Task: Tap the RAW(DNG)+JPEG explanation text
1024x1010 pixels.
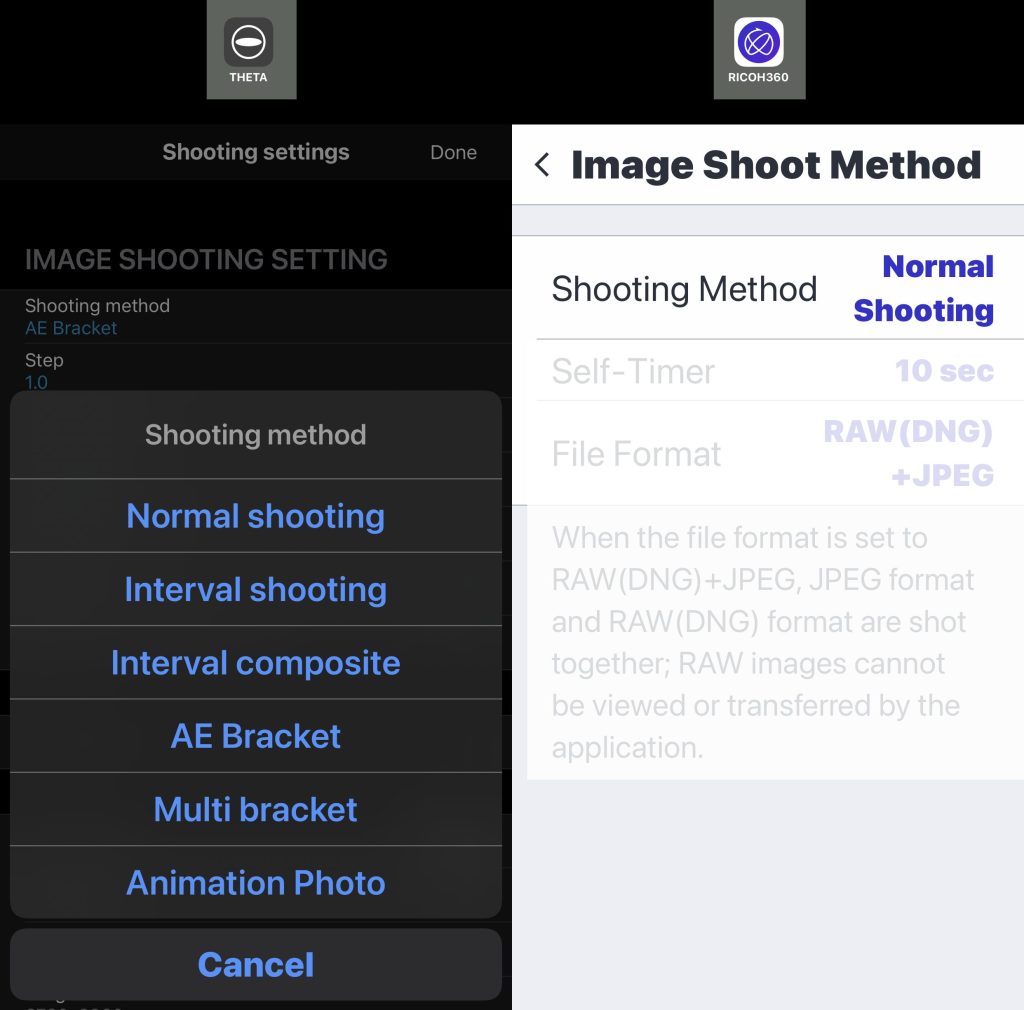Action: point(763,642)
